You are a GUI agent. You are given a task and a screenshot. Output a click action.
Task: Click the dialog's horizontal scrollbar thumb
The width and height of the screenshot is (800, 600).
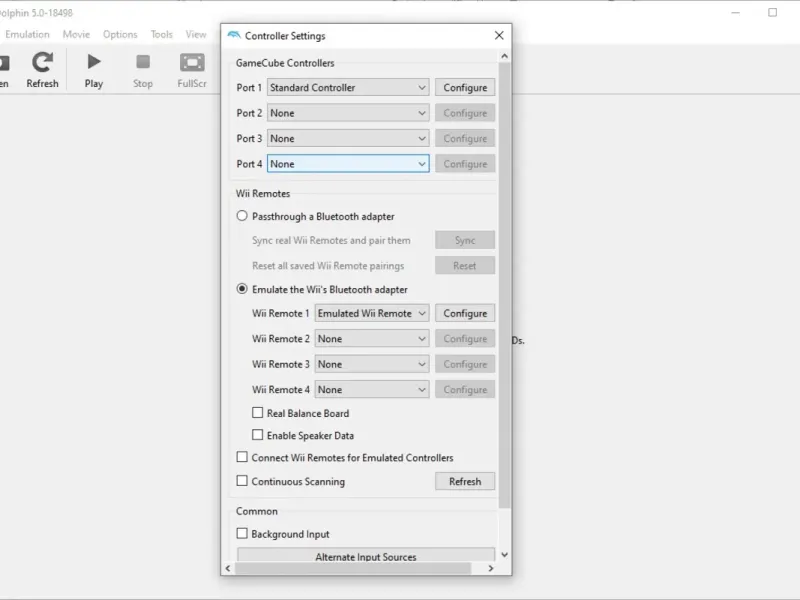(x=353, y=568)
